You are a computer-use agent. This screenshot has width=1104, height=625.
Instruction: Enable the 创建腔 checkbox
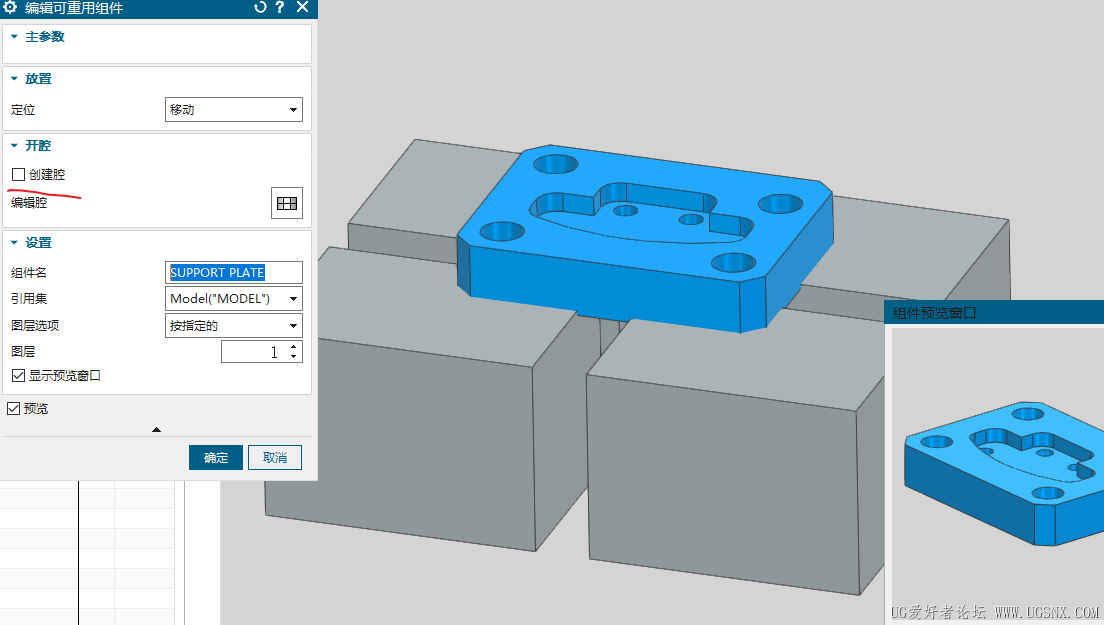coord(18,174)
